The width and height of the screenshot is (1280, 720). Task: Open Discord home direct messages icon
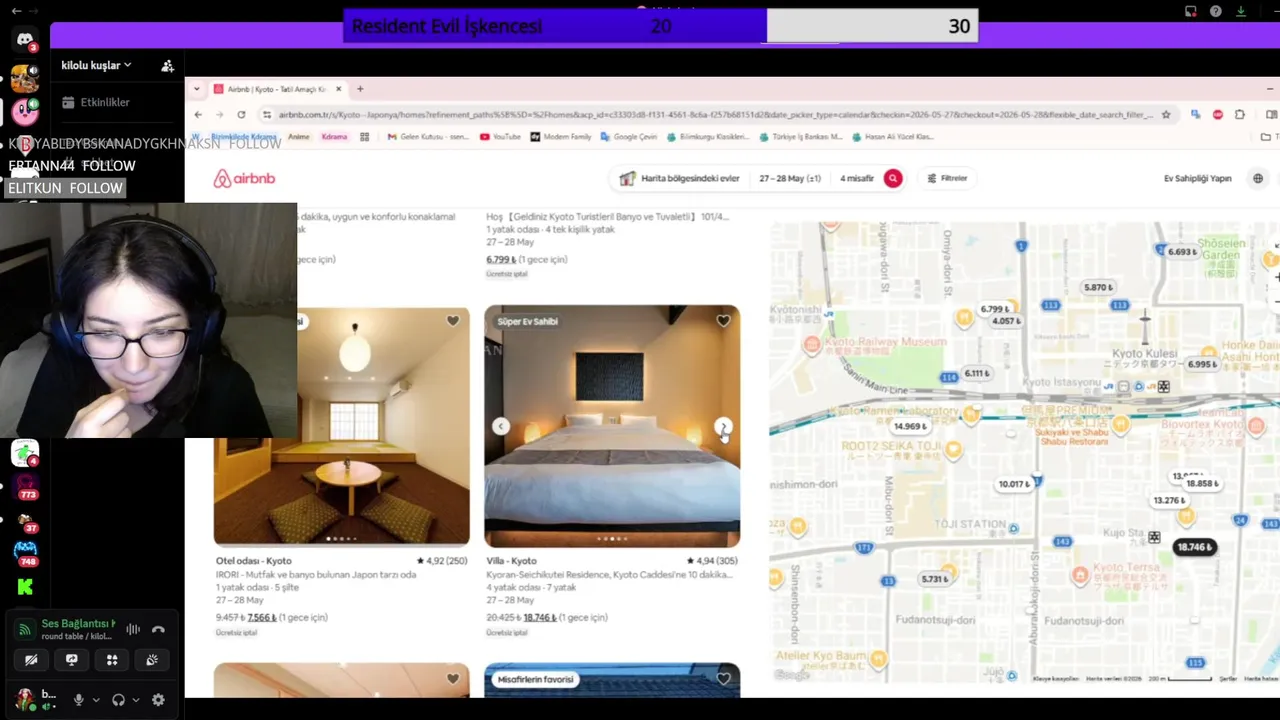pyautogui.click(x=25, y=40)
